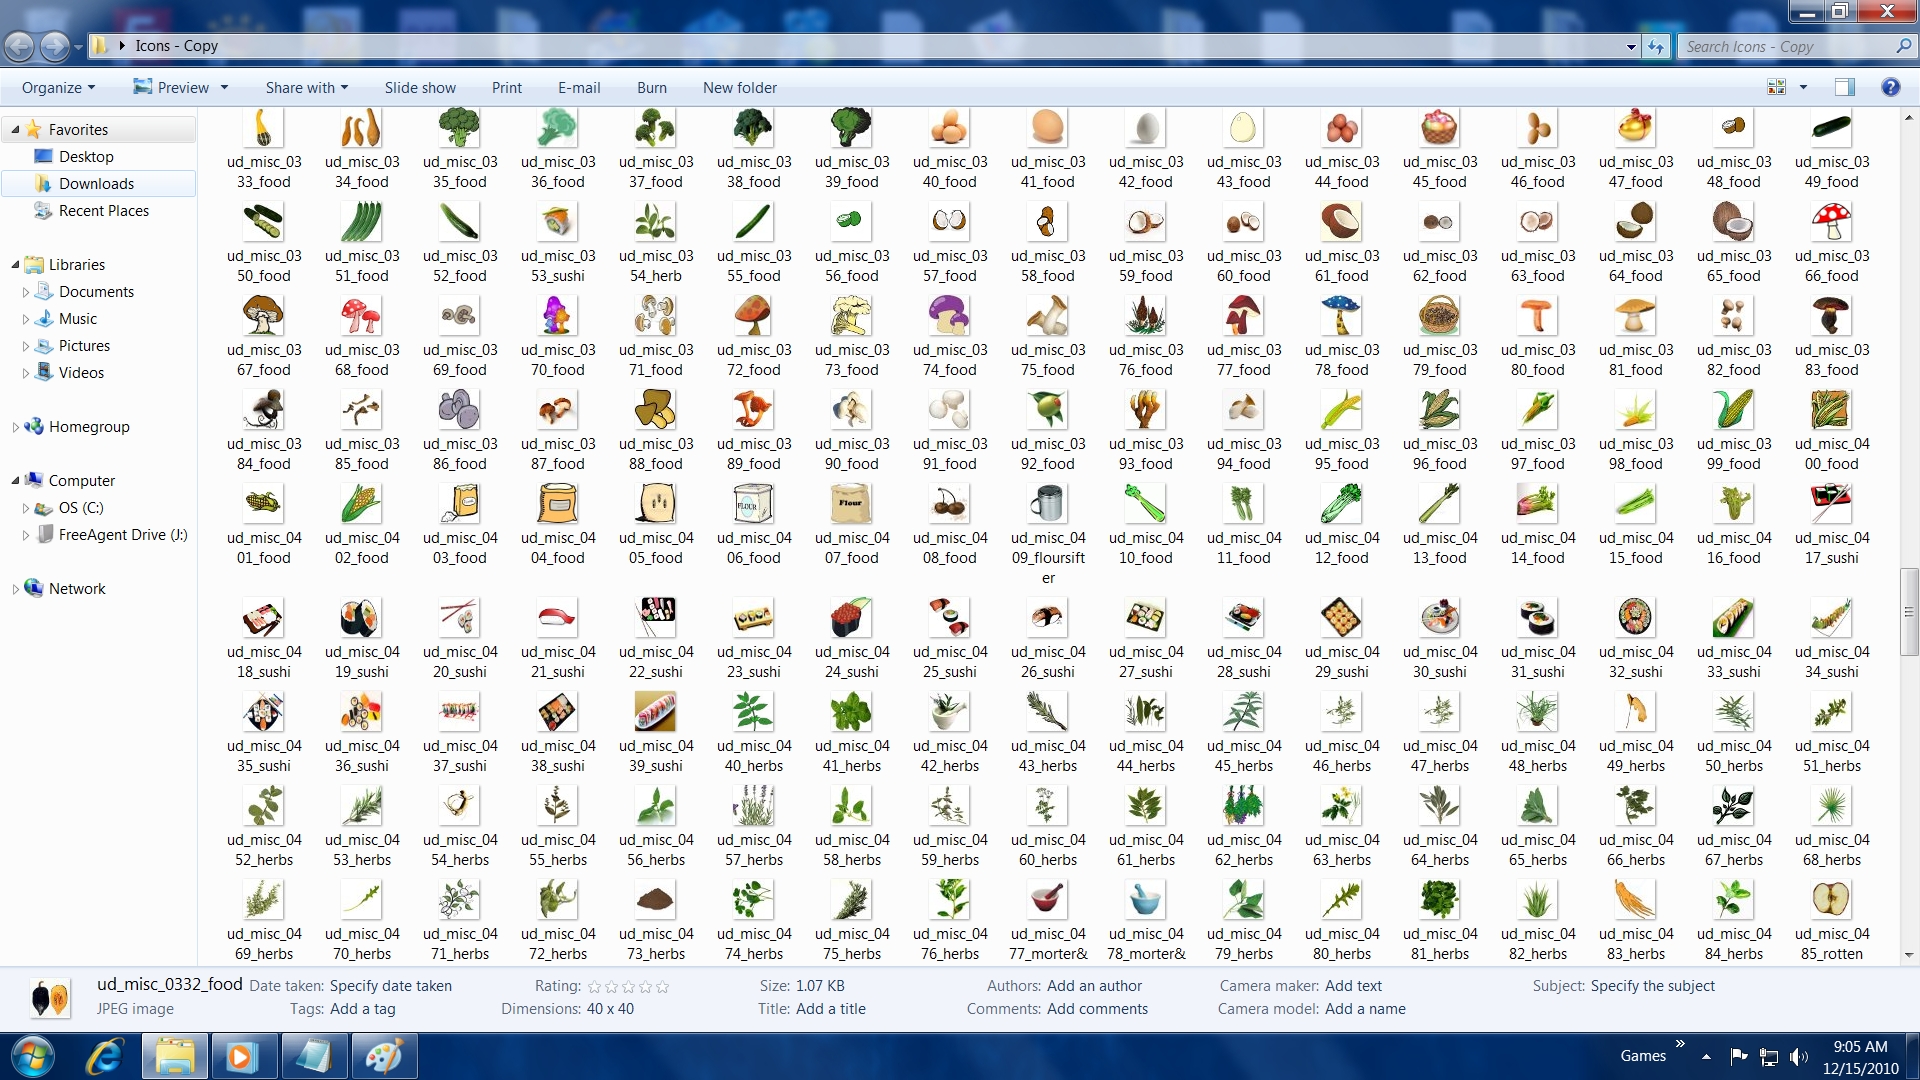Image resolution: width=1920 pixels, height=1080 pixels.
Task: Open the change view dropdown arrow
Action: 1803,88
